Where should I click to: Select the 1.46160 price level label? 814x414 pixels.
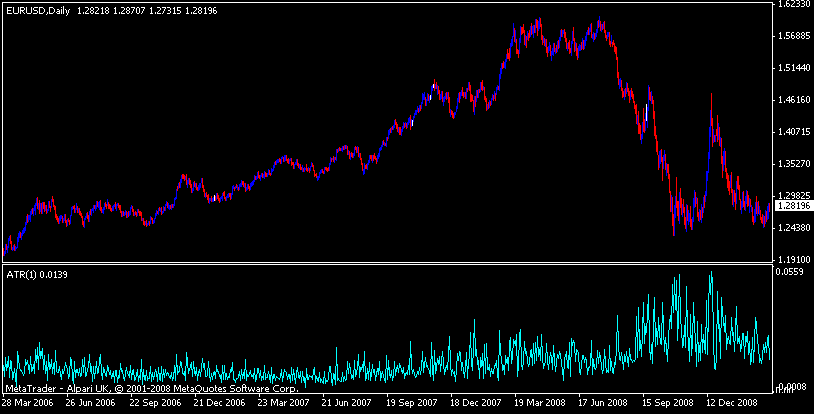(793, 100)
